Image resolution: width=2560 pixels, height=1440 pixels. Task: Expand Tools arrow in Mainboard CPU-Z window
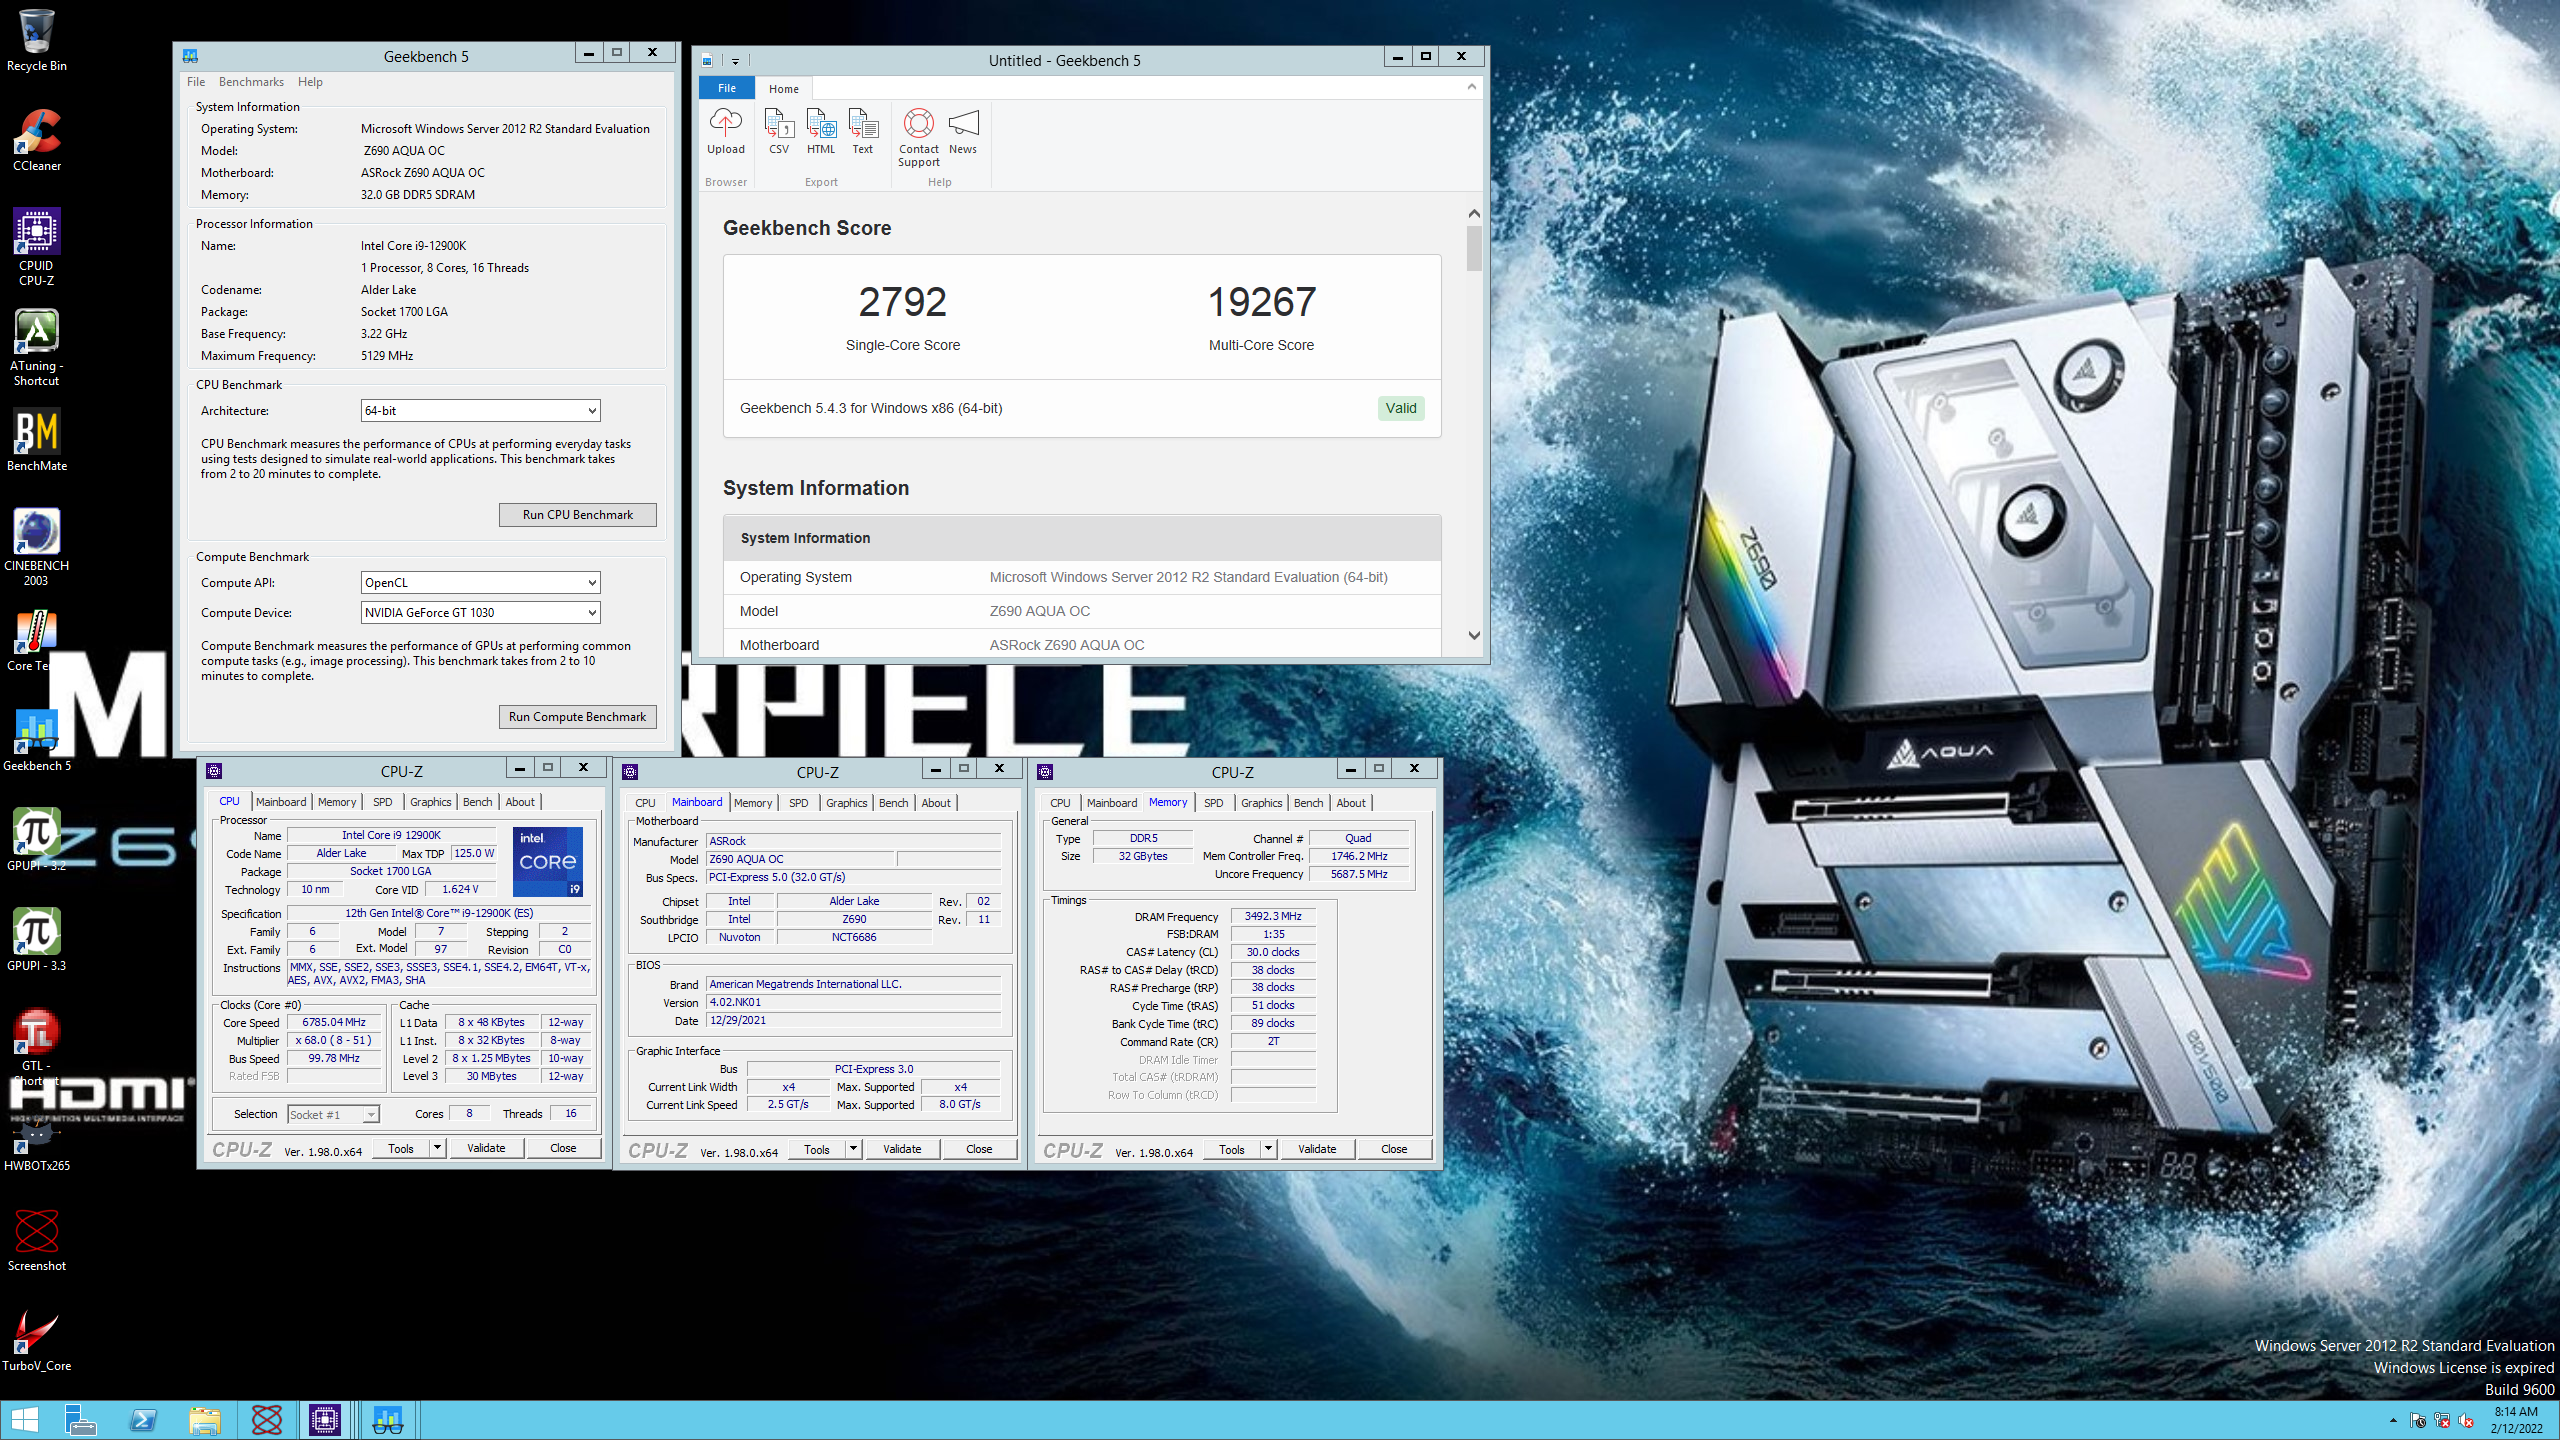[853, 1149]
